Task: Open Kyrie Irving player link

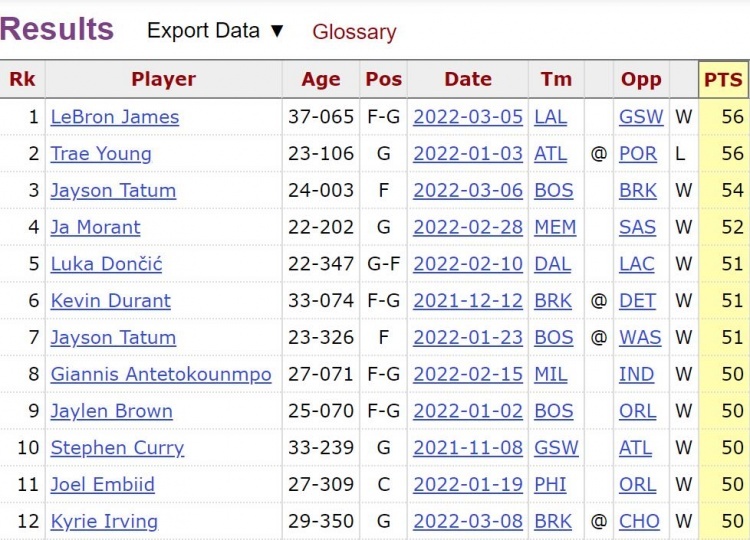Action: point(104,522)
